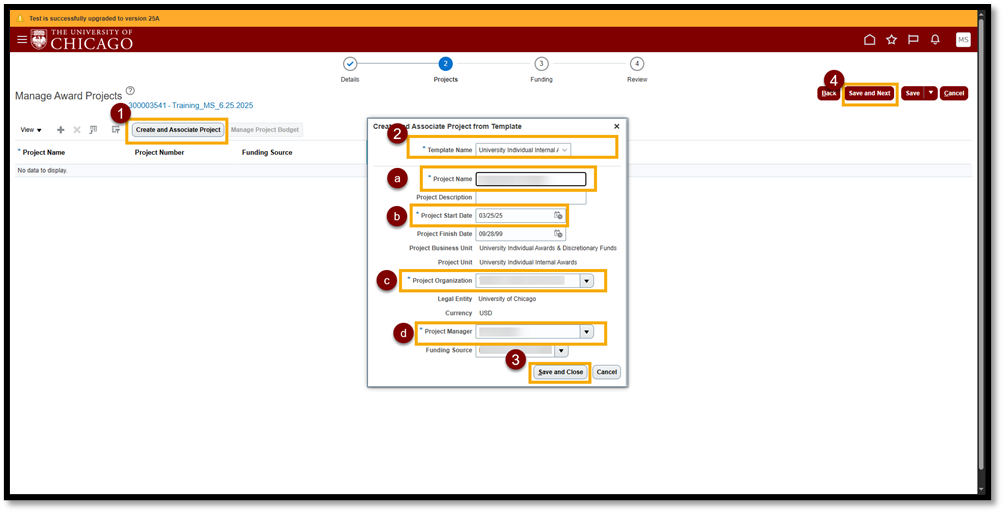Expand the Template Name dropdown
The width and height of the screenshot is (1004, 513).
tap(565, 149)
